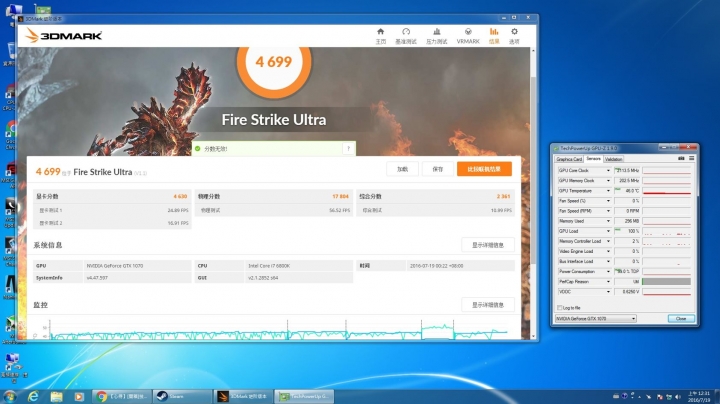The image size is (720, 404).
Task: Switch to the 3DMark taskbar button
Action: [242, 396]
